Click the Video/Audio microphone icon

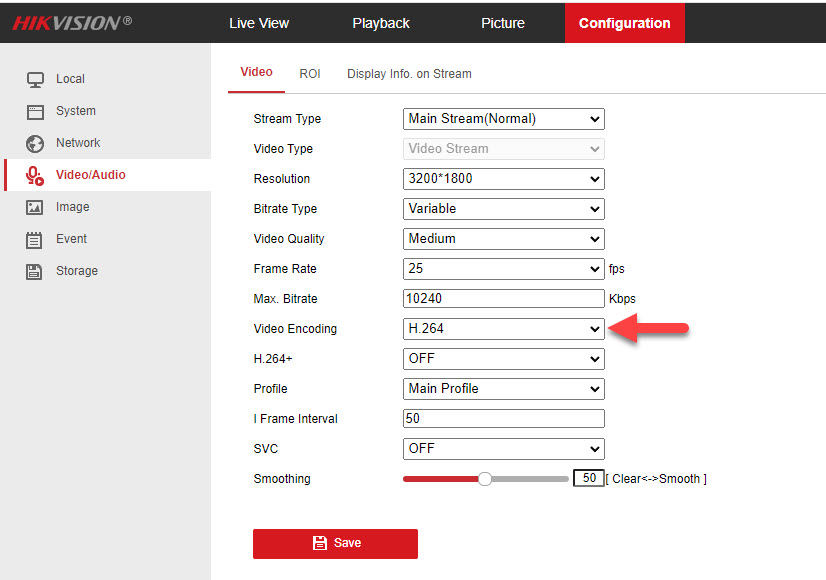point(35,176)
